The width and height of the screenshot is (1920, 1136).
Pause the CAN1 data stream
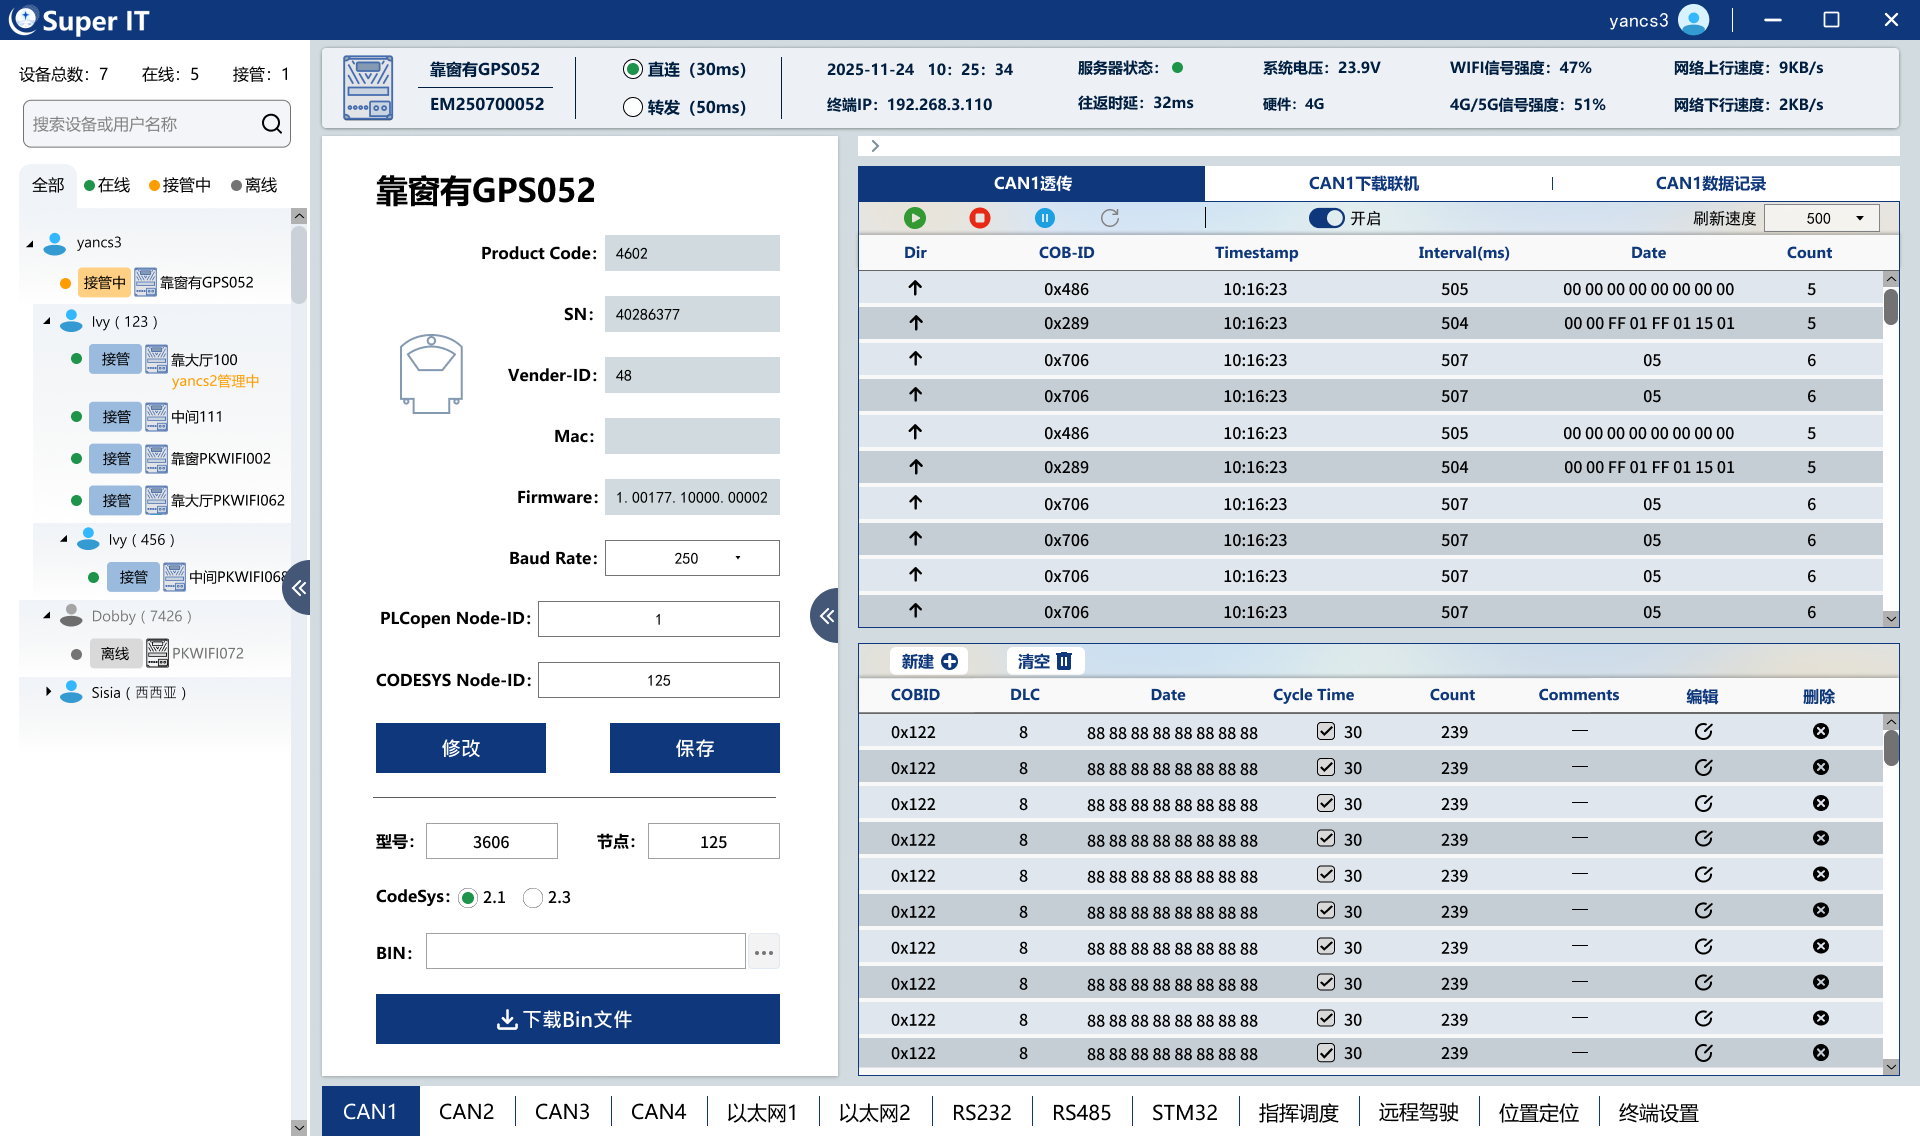1044,217
